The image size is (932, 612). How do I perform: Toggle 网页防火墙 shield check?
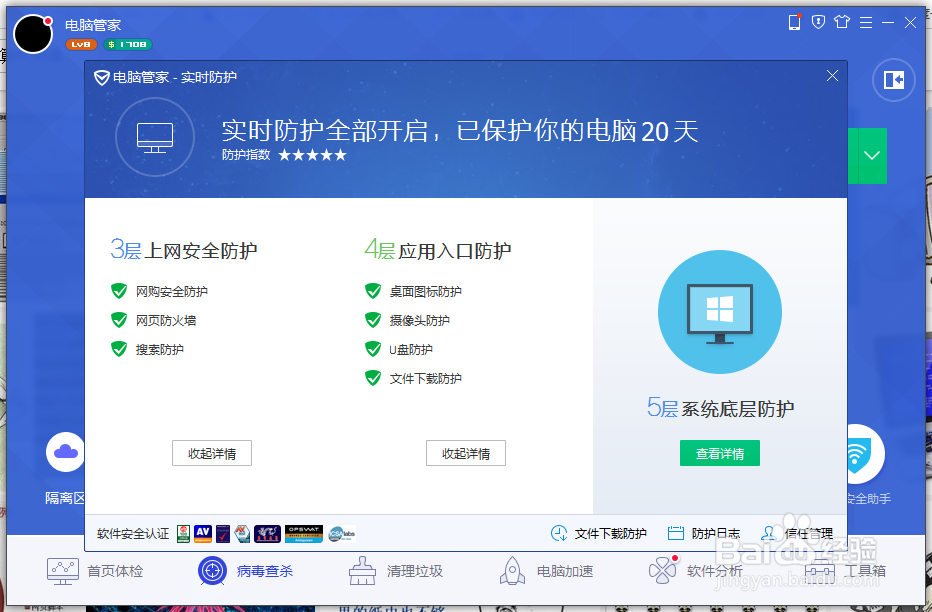pyautogui.click(x=119, y=320)
